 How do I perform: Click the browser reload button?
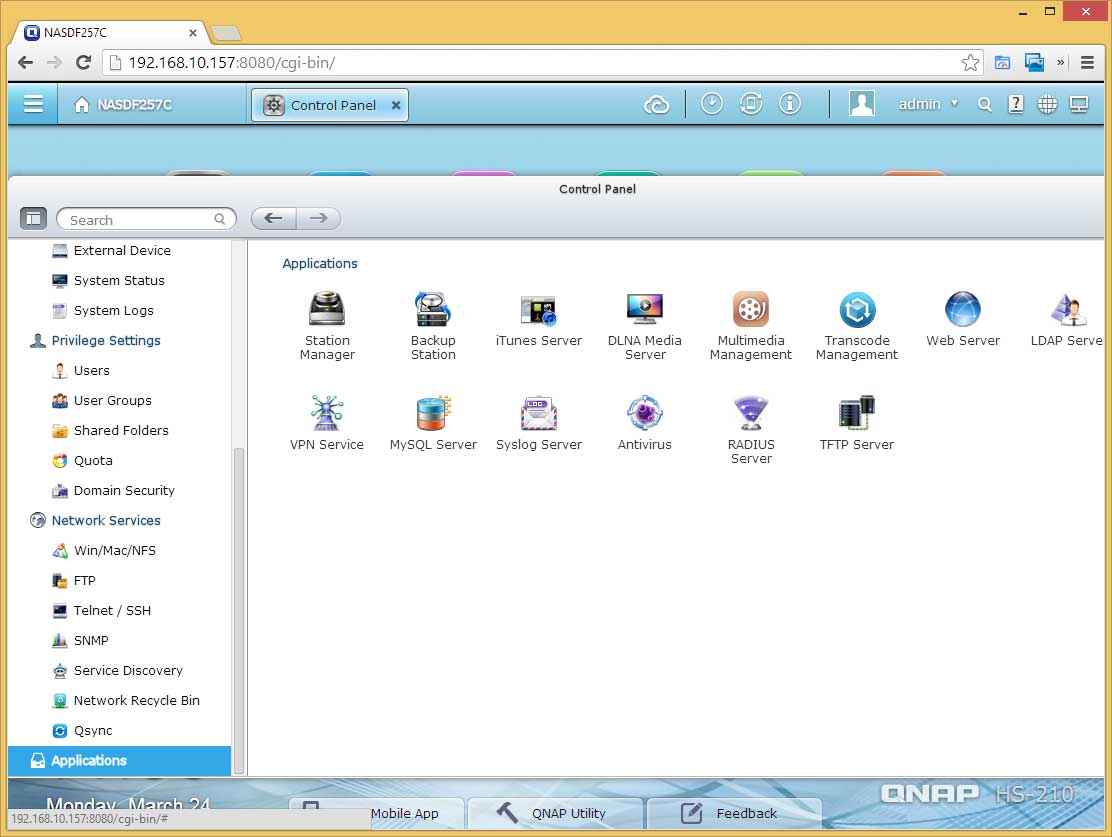pos(83,62)
